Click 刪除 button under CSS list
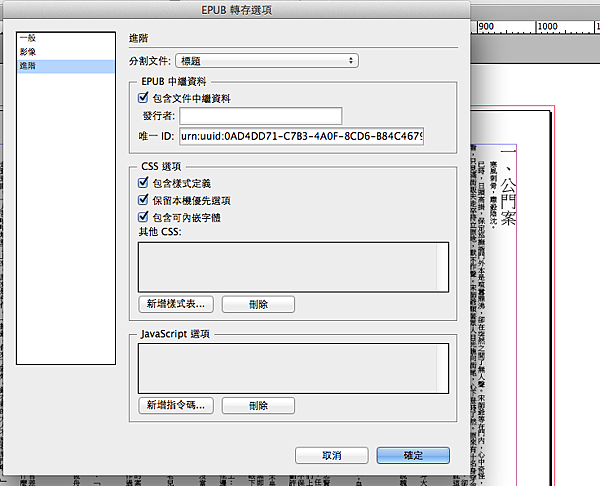The image size is (600, 486). [x=258, y=304]
